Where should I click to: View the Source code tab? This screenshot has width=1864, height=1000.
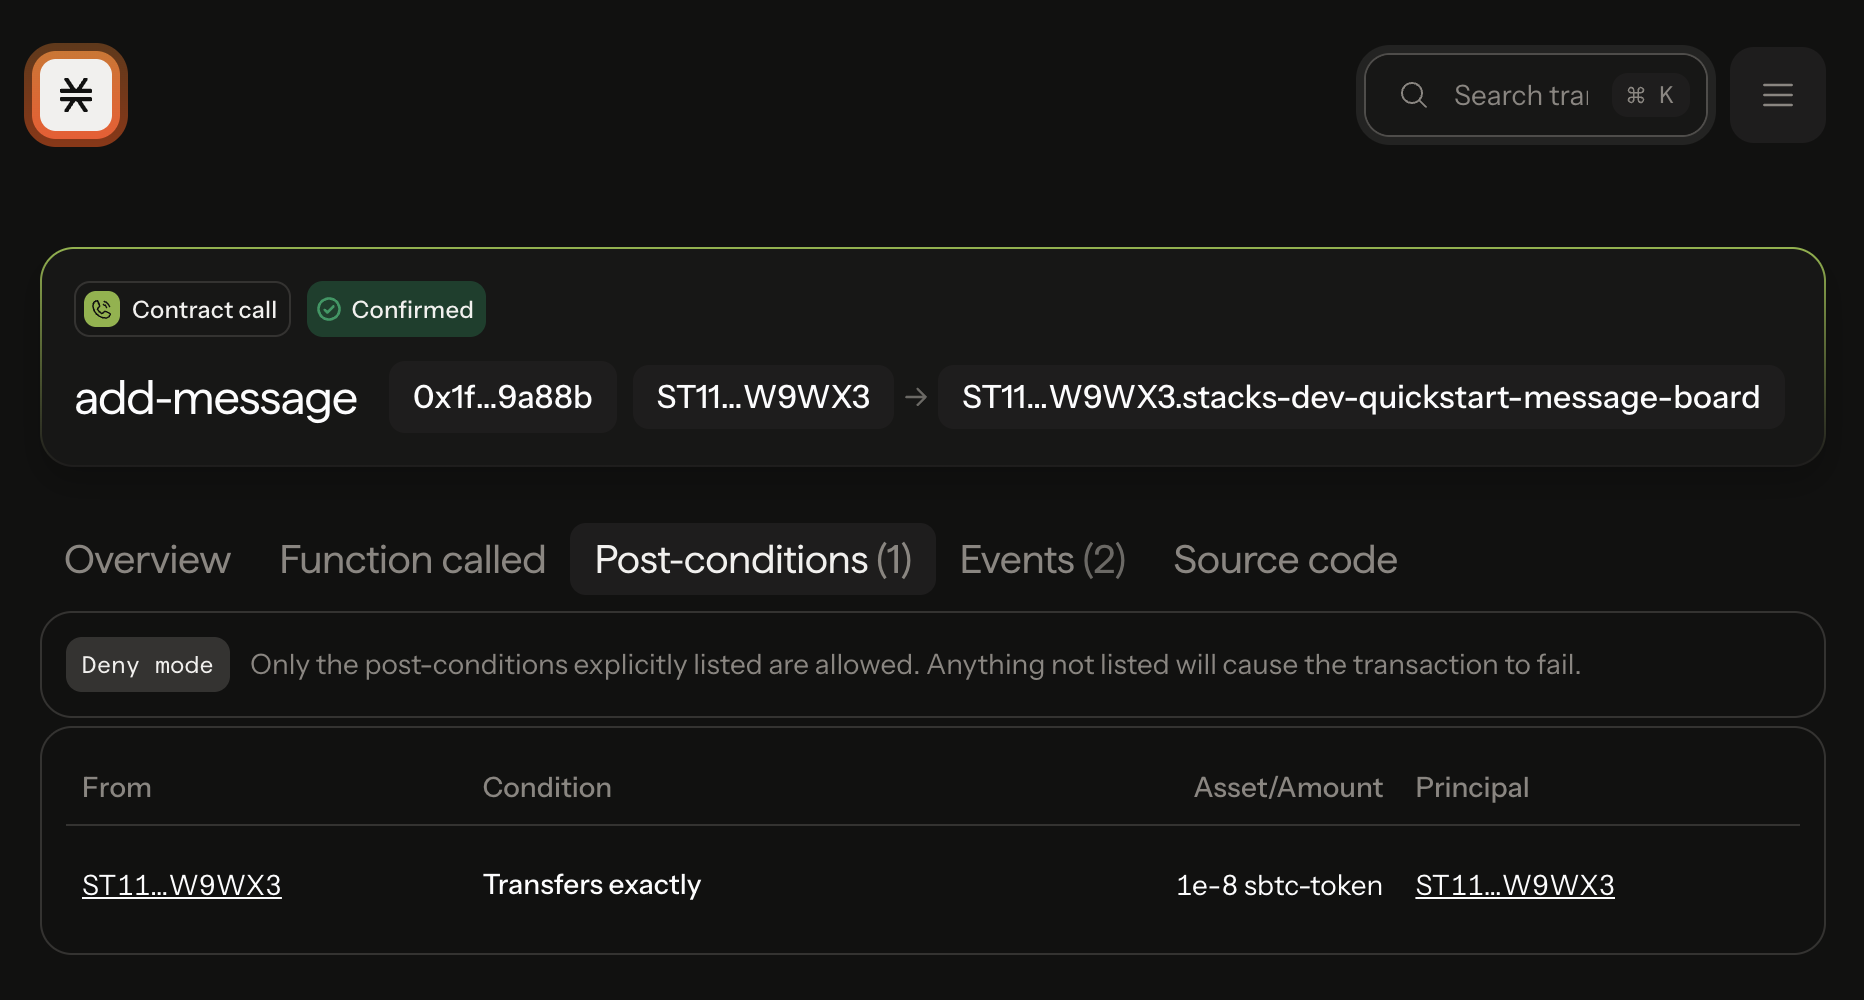pyautogui.click(x=1285, y=560)
